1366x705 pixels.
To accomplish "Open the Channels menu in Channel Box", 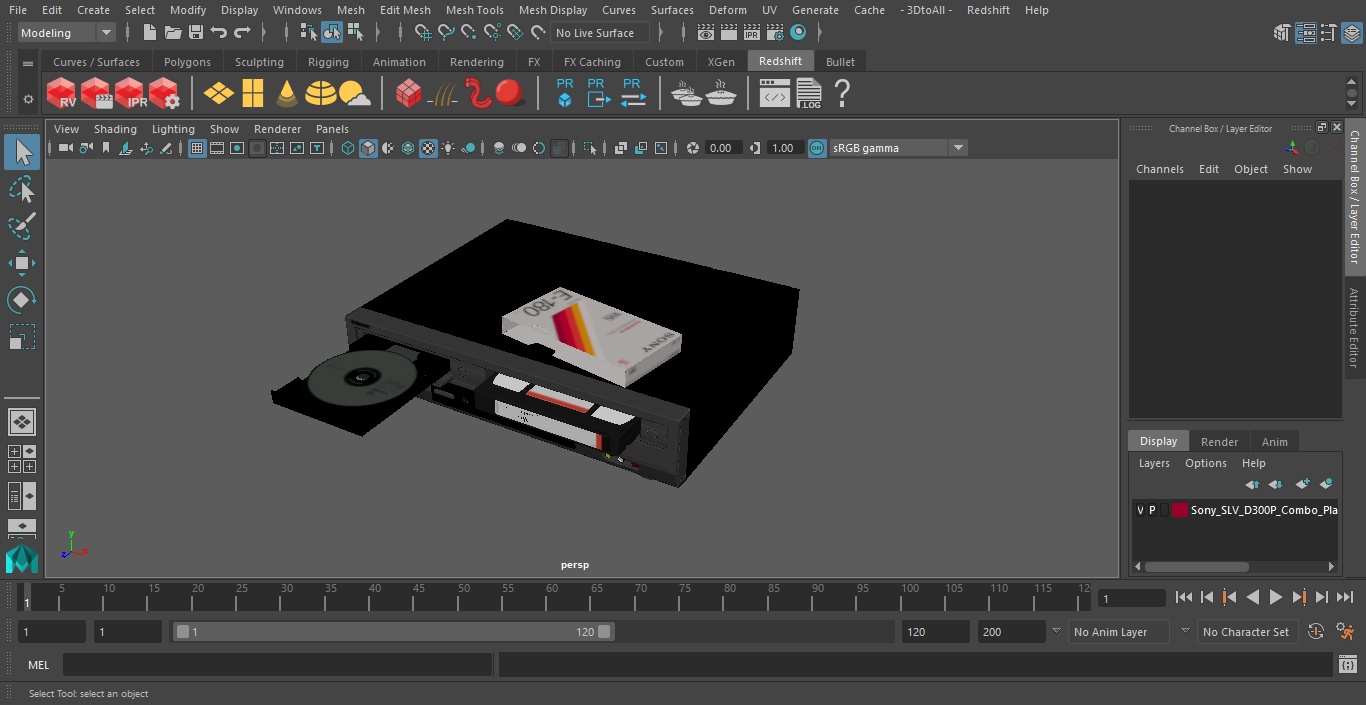I will 1159,169.
